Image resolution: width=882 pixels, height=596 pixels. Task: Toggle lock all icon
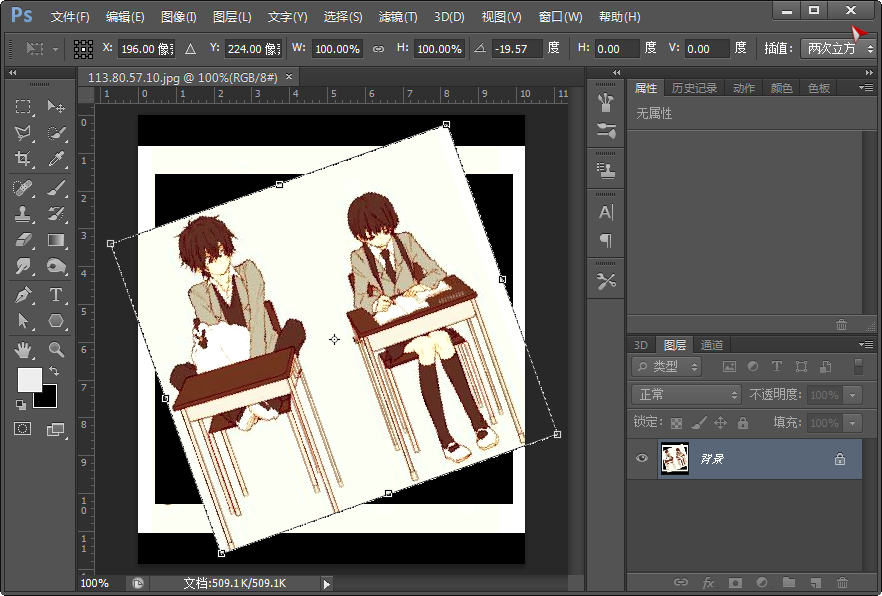tap(743, 423)
